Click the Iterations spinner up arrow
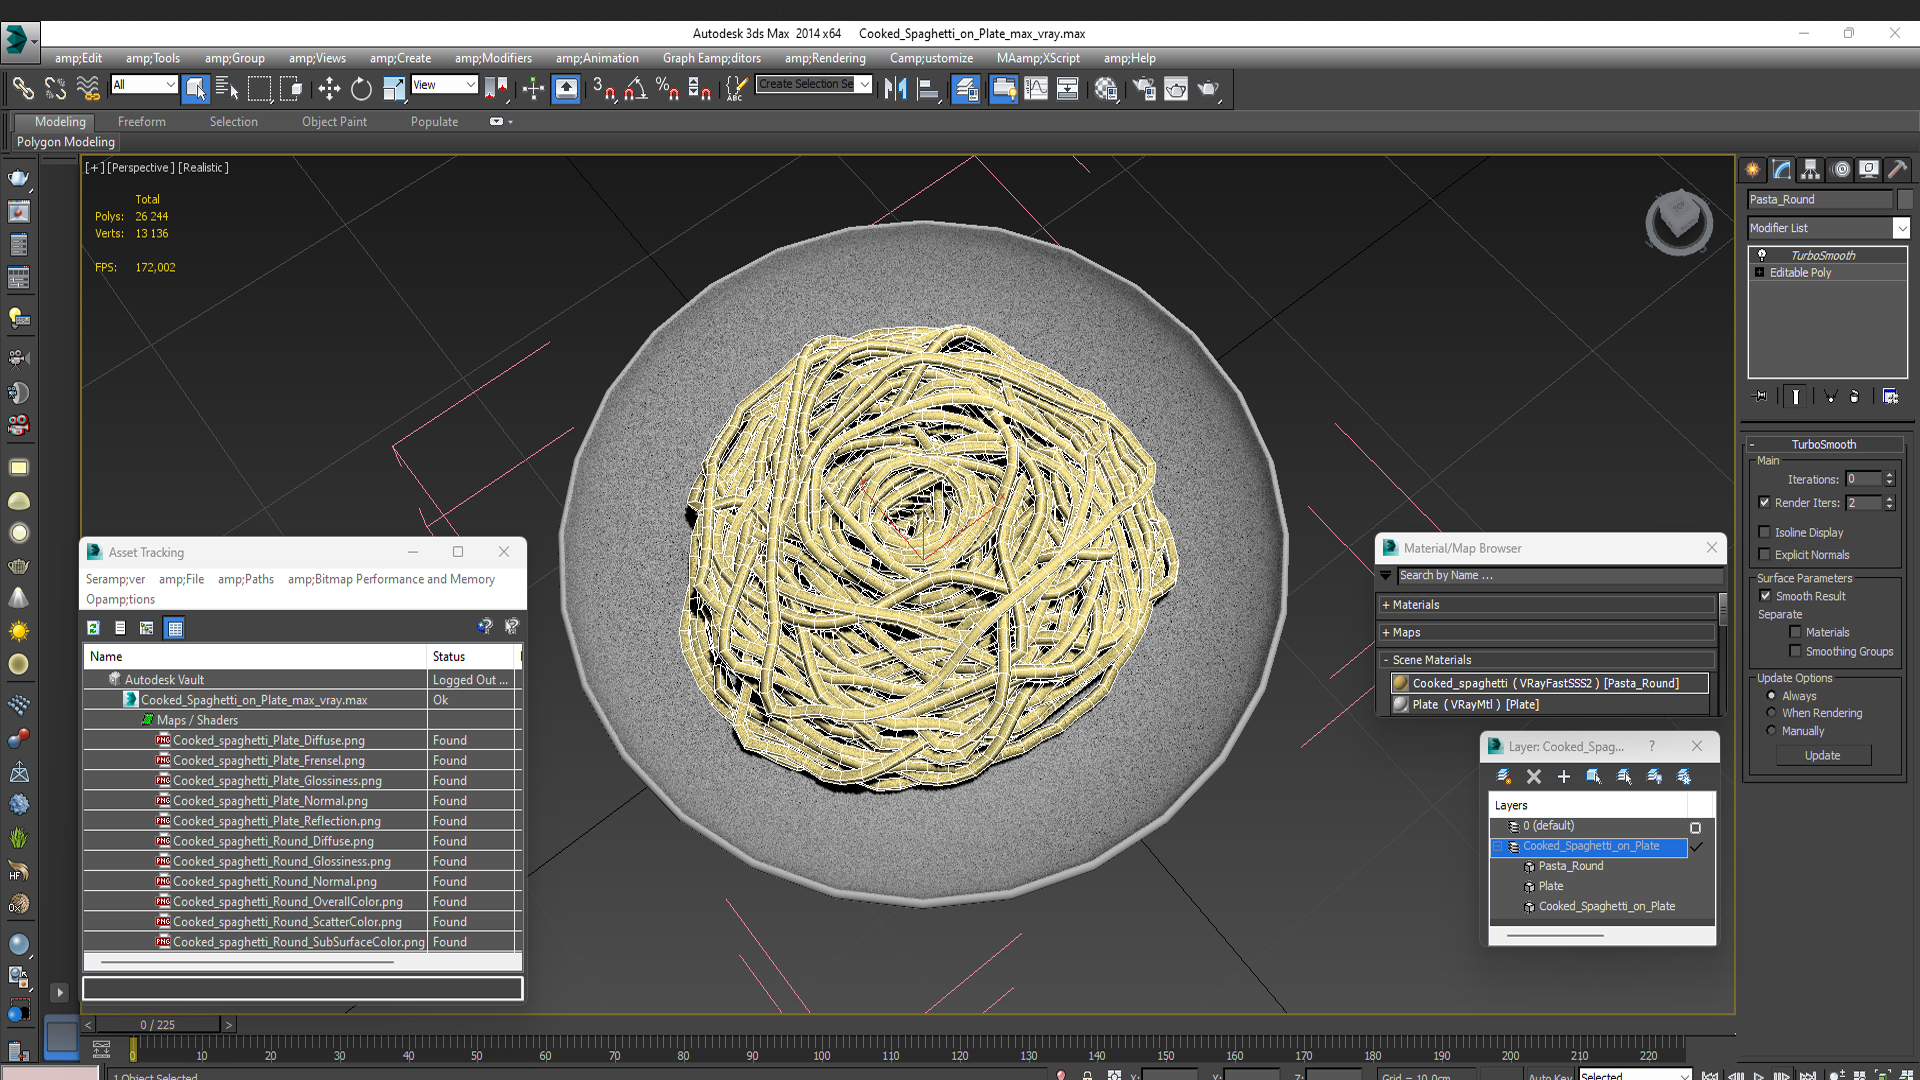 pyautogui.click(x=1889, y=475)
